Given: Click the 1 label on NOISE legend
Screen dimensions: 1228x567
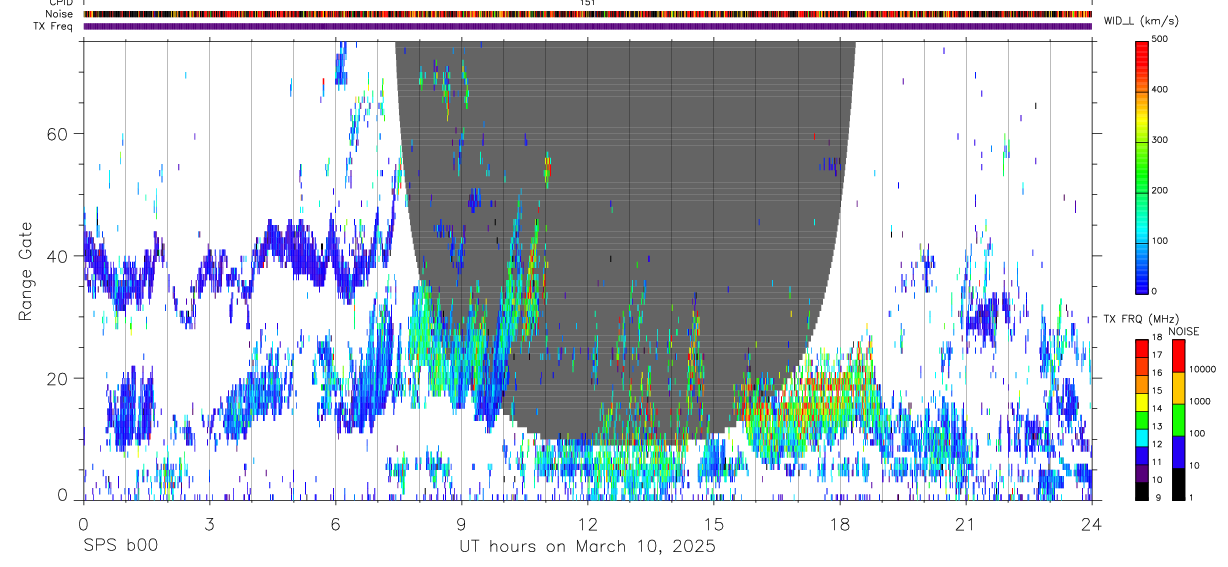Looking at the screenshot, I should (1193, 498).
